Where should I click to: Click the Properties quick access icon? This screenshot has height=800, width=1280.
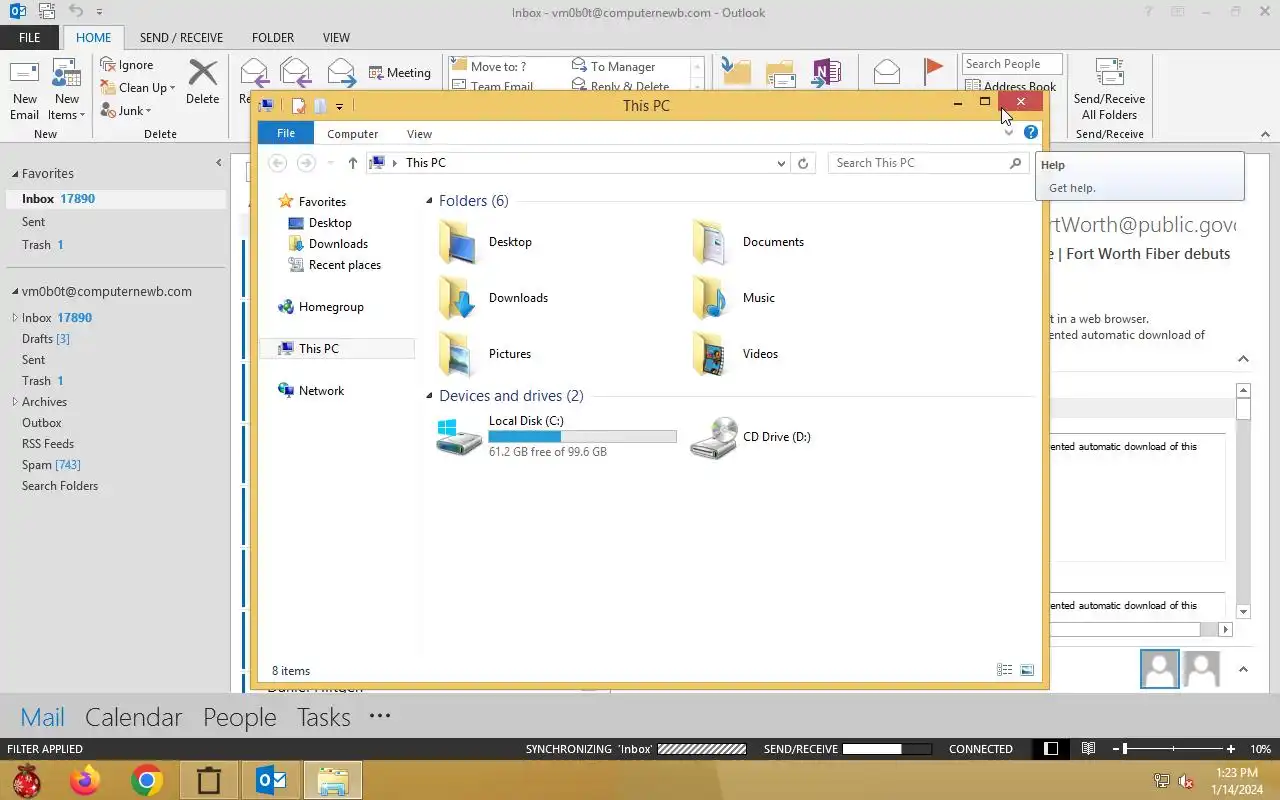[x=298, y=106]
